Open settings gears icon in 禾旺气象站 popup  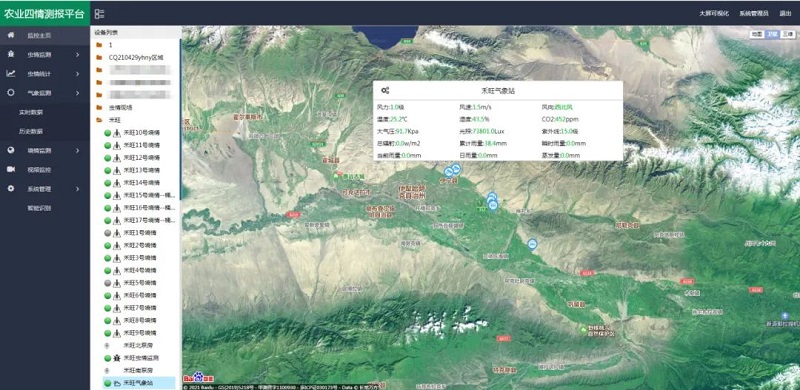pyautogui.click(x=385, y=90)
